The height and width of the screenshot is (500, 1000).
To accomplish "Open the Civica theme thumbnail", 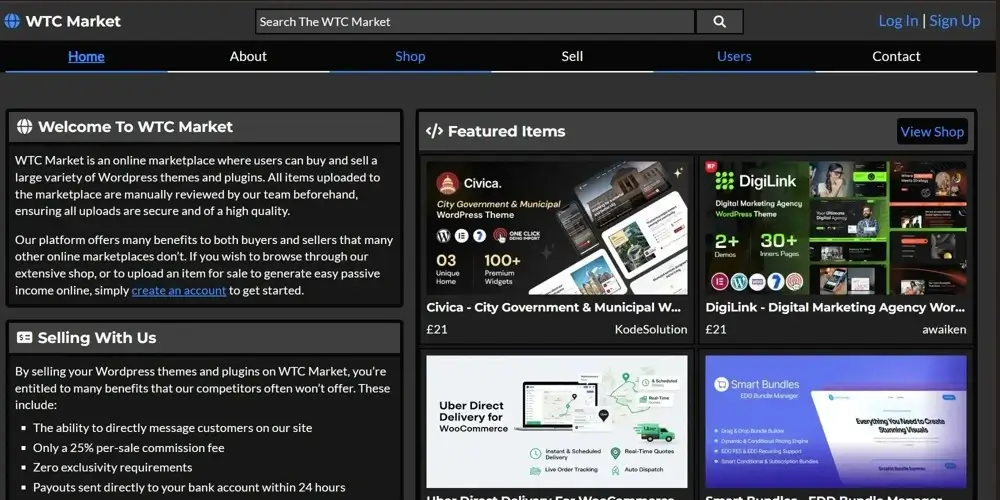I will tap(557, 228).
